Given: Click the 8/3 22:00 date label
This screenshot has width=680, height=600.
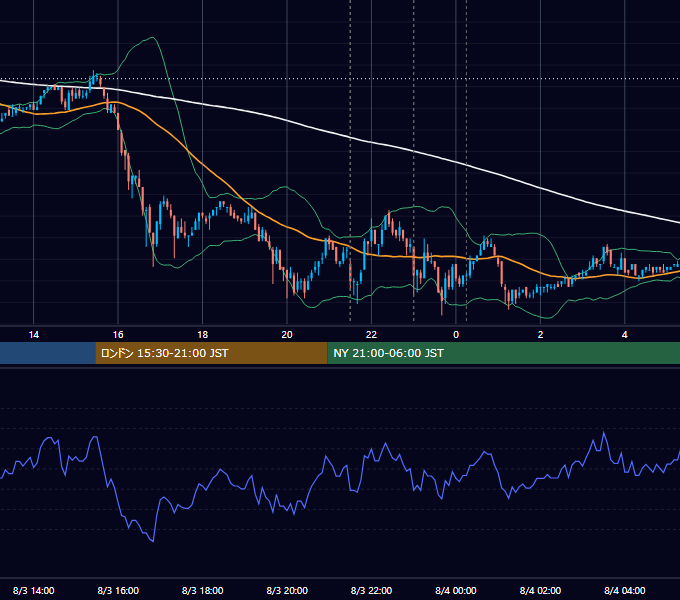Looking at the screenshot, I should pos(371,590).
